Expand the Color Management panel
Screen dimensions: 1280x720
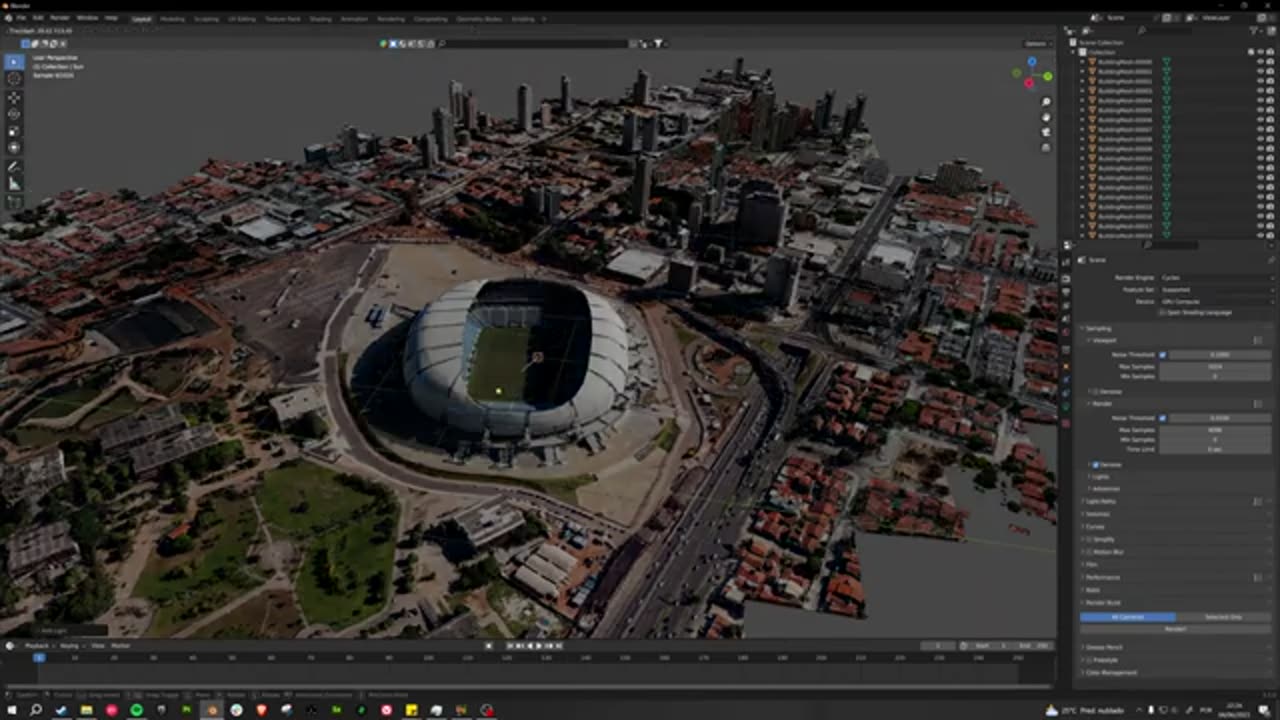(x=1109, y=672)
